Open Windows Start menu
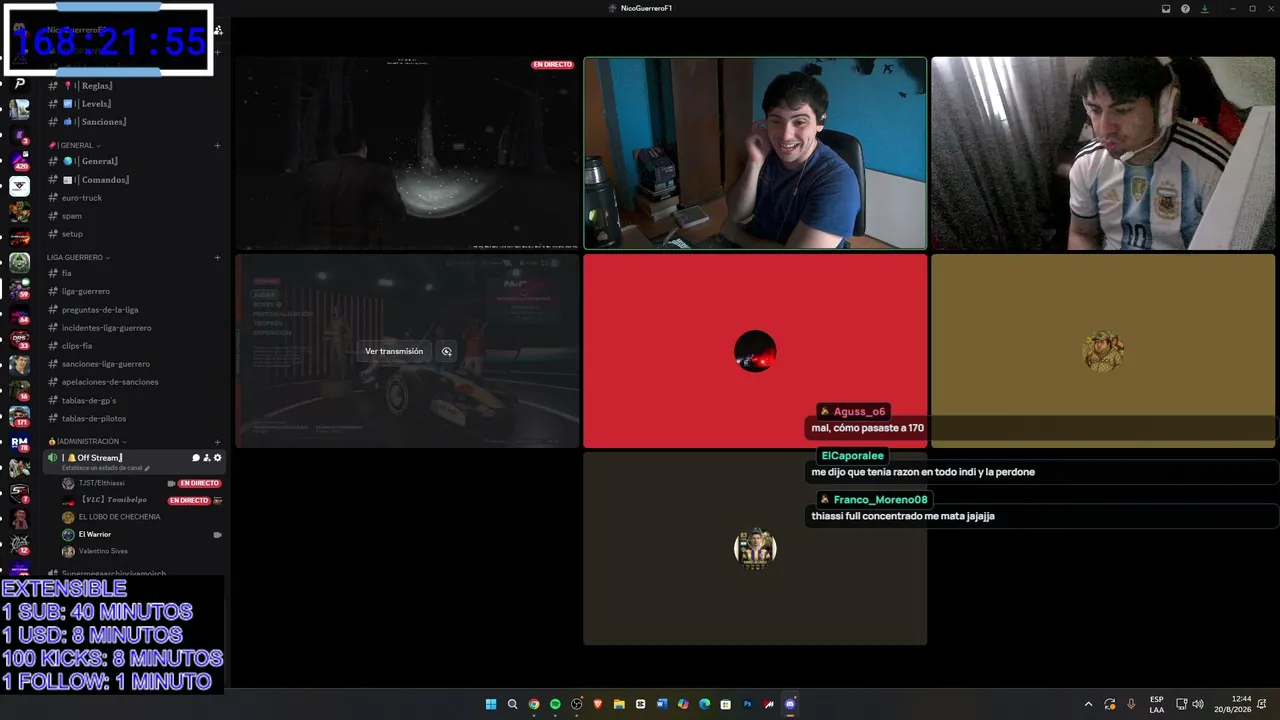This screenshot has height=720, width=1280. click(491, 704)
